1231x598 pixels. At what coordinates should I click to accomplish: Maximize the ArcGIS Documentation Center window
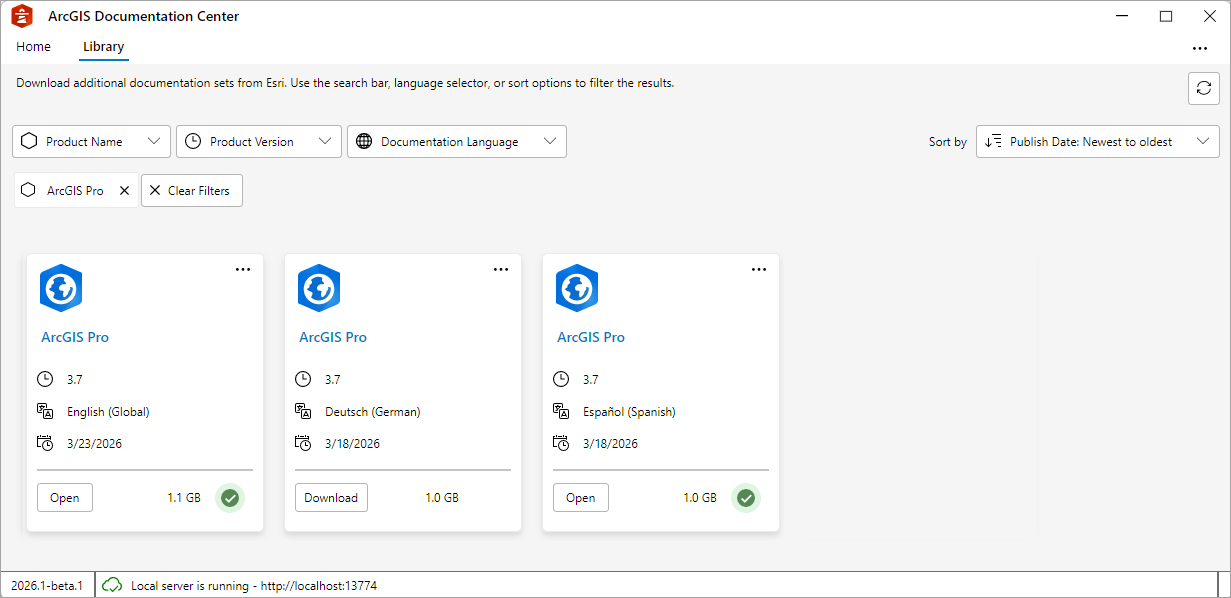(x=1166, y=16)
